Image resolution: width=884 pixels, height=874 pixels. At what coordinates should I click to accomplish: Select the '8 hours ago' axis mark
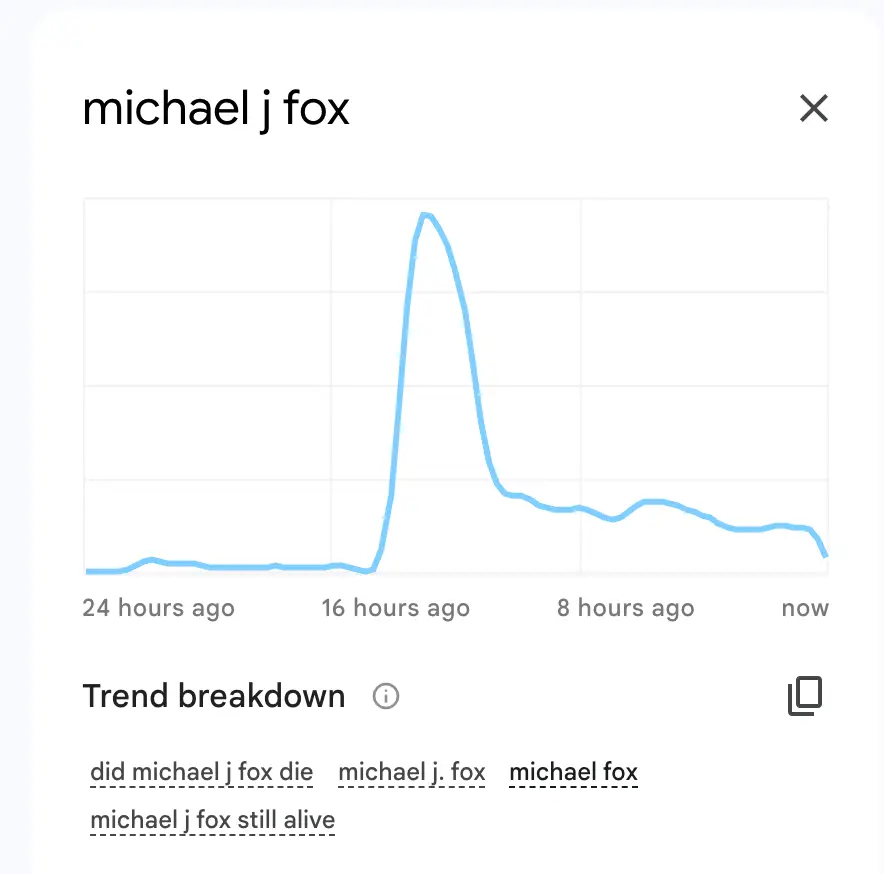click(x=625, y=607)
